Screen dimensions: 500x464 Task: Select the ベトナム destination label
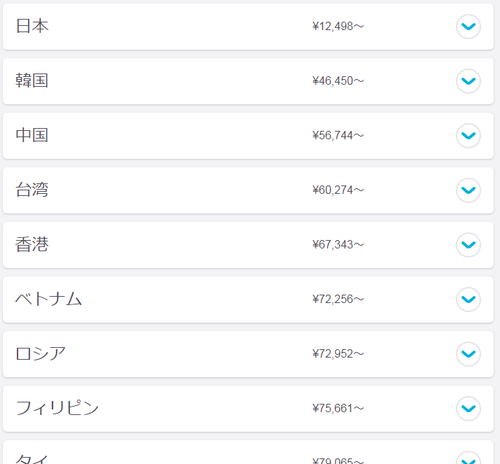click(x=49, y=299)
